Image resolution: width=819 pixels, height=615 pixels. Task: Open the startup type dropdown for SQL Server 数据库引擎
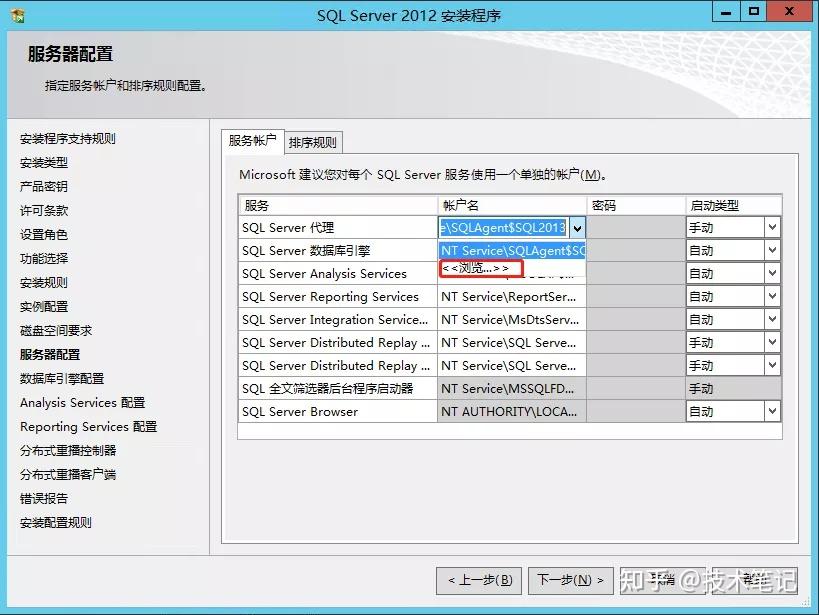(772, 250)
